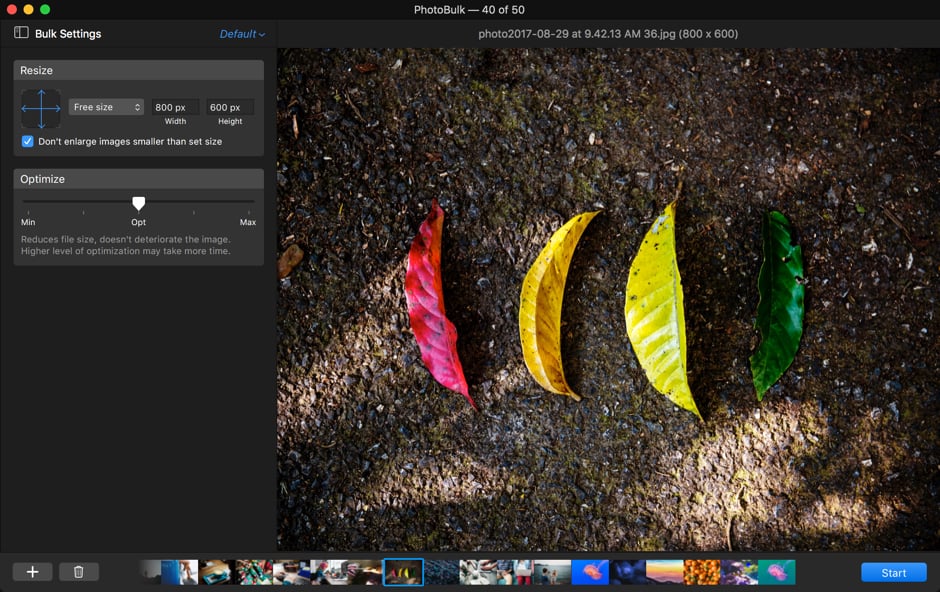Click the leaves image in the preview

[608, 300]
